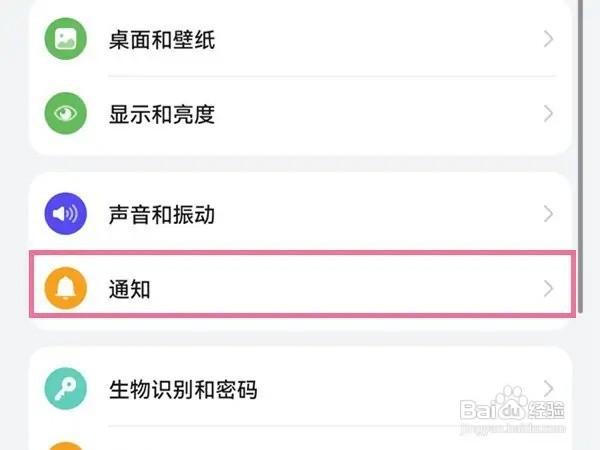
Task: Go to 声音和振动 settings text
Action: pos(161,214)
